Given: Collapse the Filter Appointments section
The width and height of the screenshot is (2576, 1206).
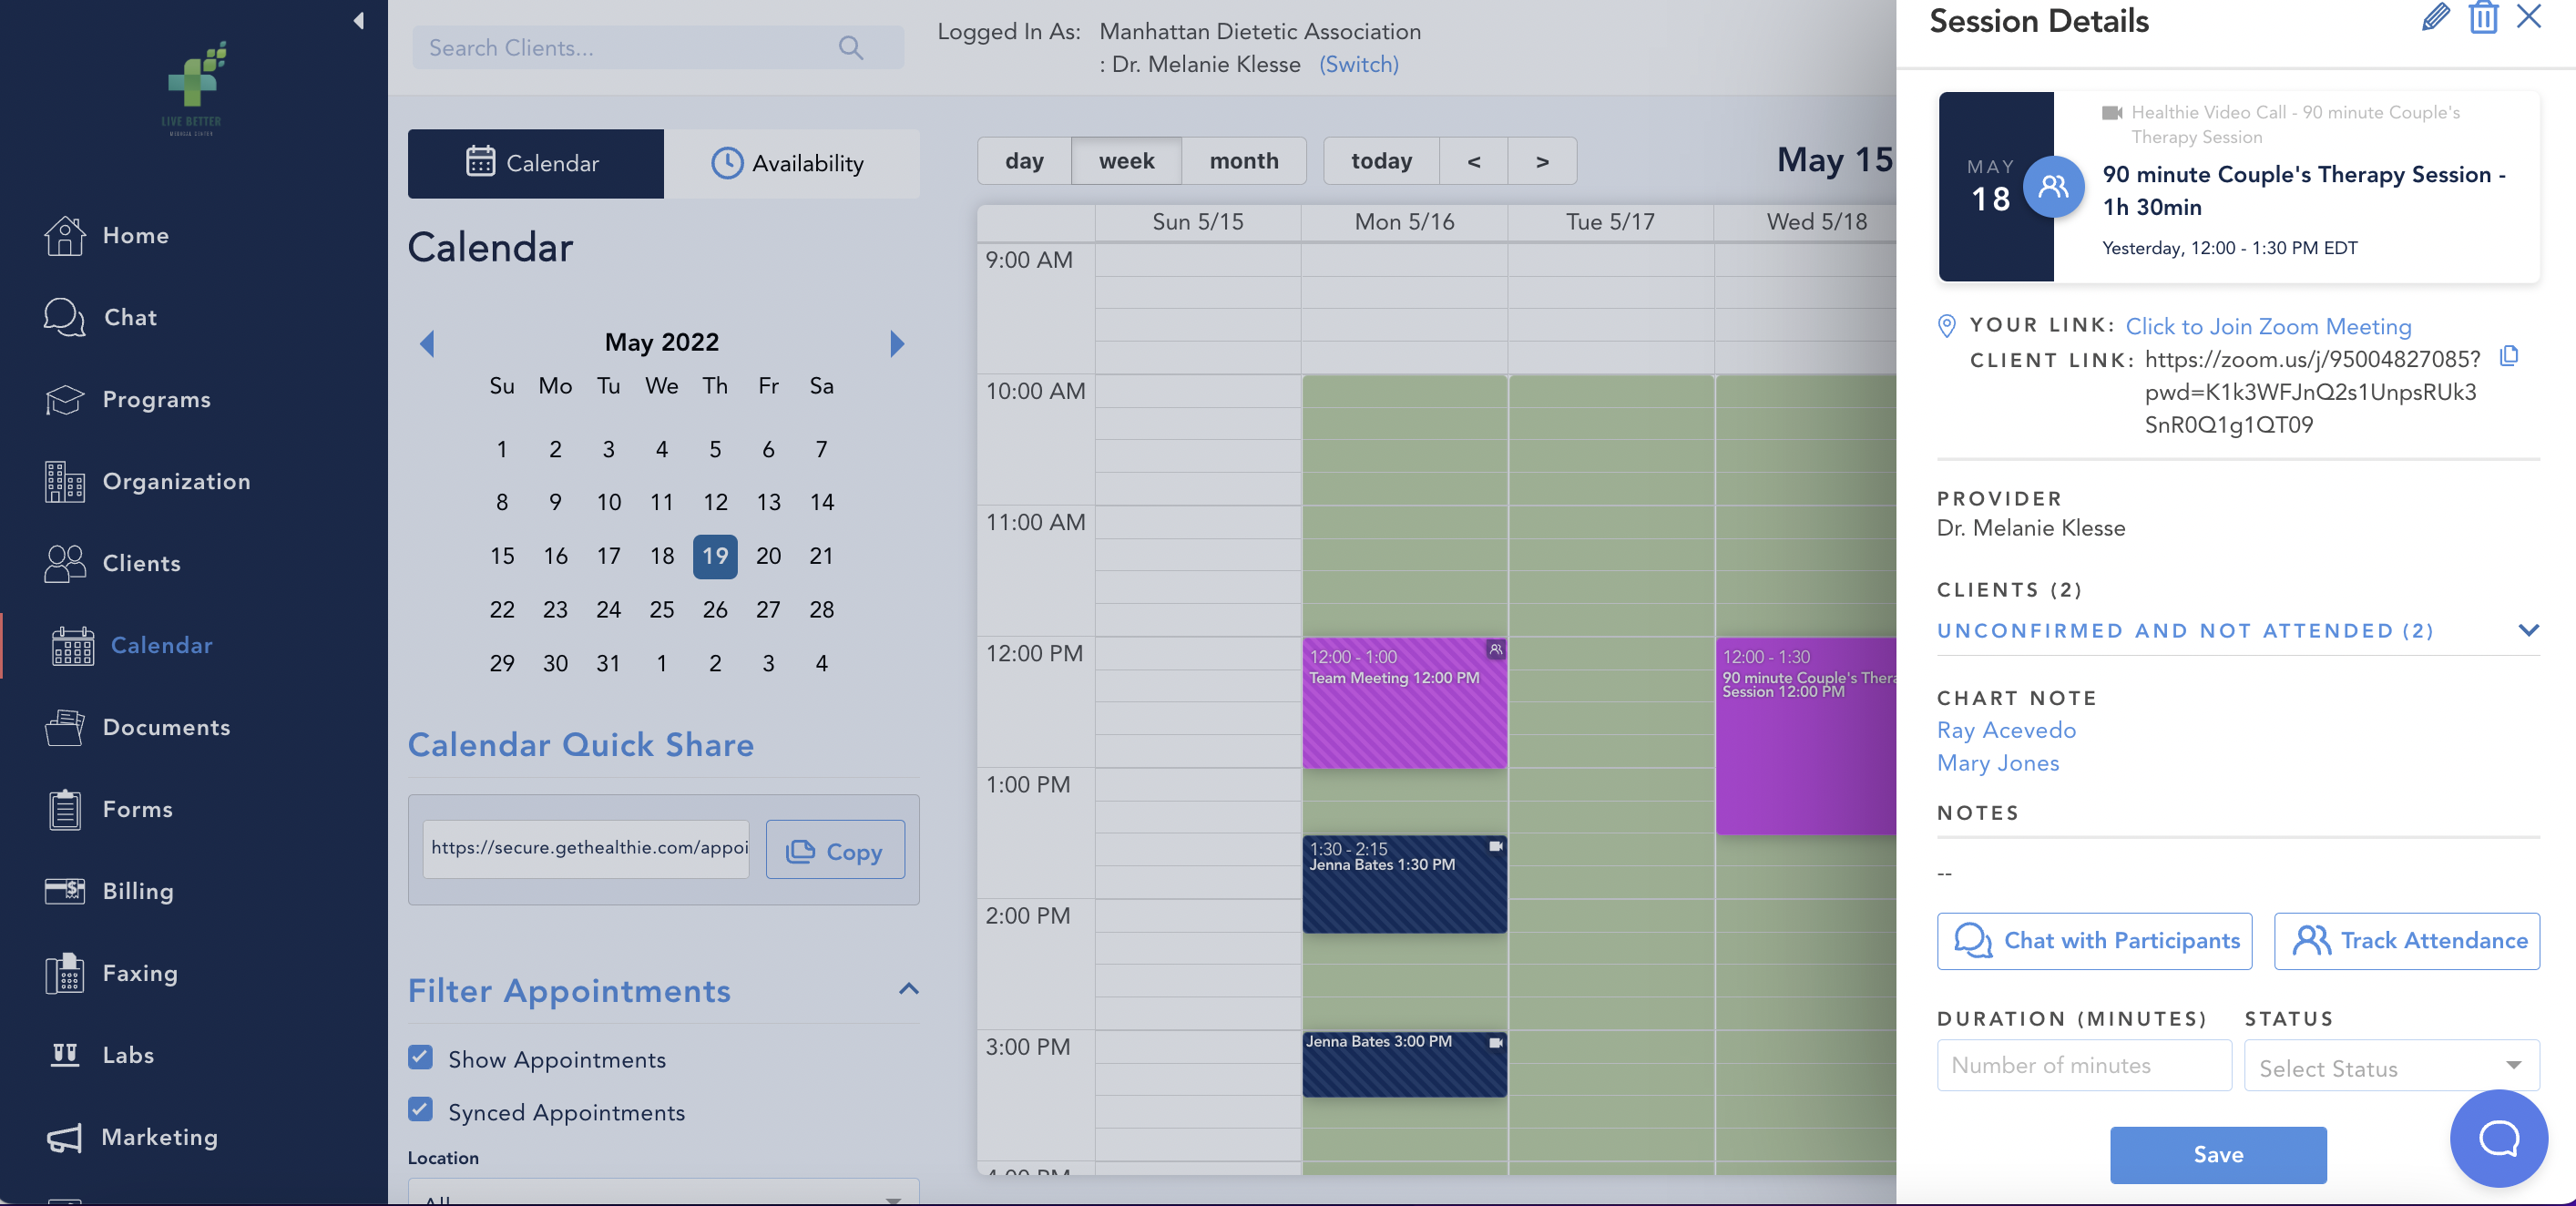Looking at the screenshot, I should (908, 990).
